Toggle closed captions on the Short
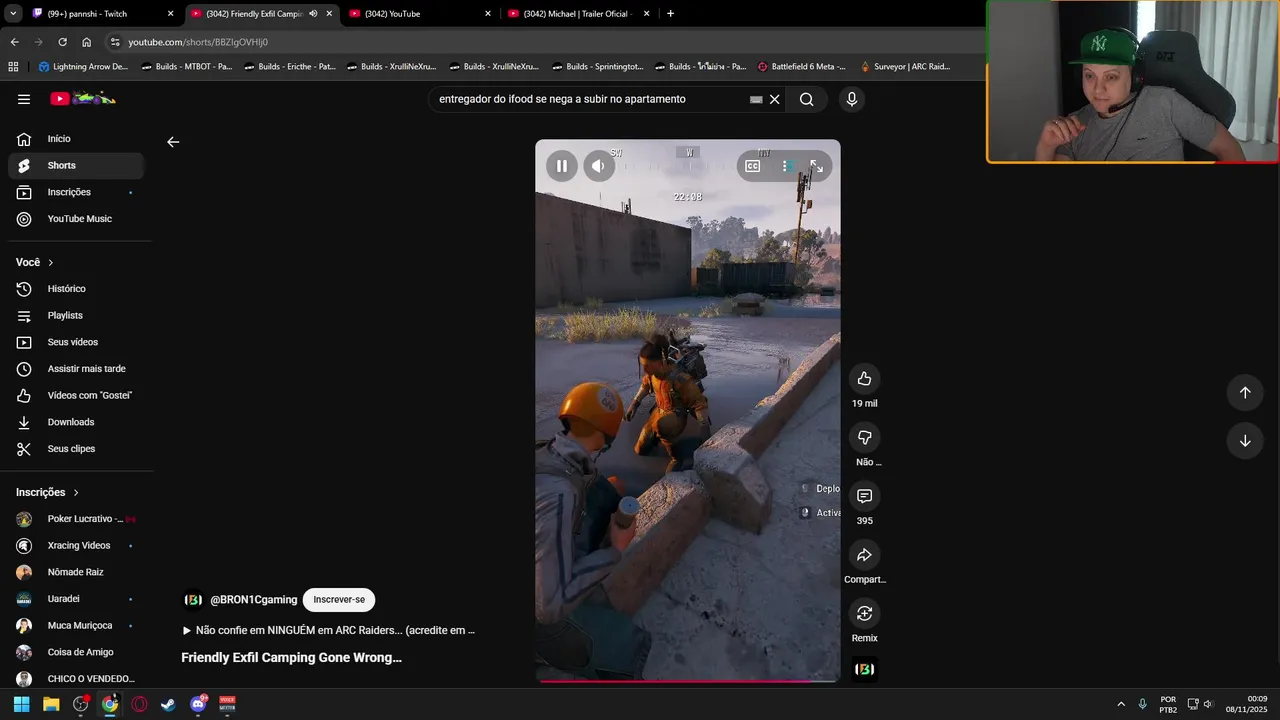This screenshot has height=720, width=1280. [x=753, y=167]
